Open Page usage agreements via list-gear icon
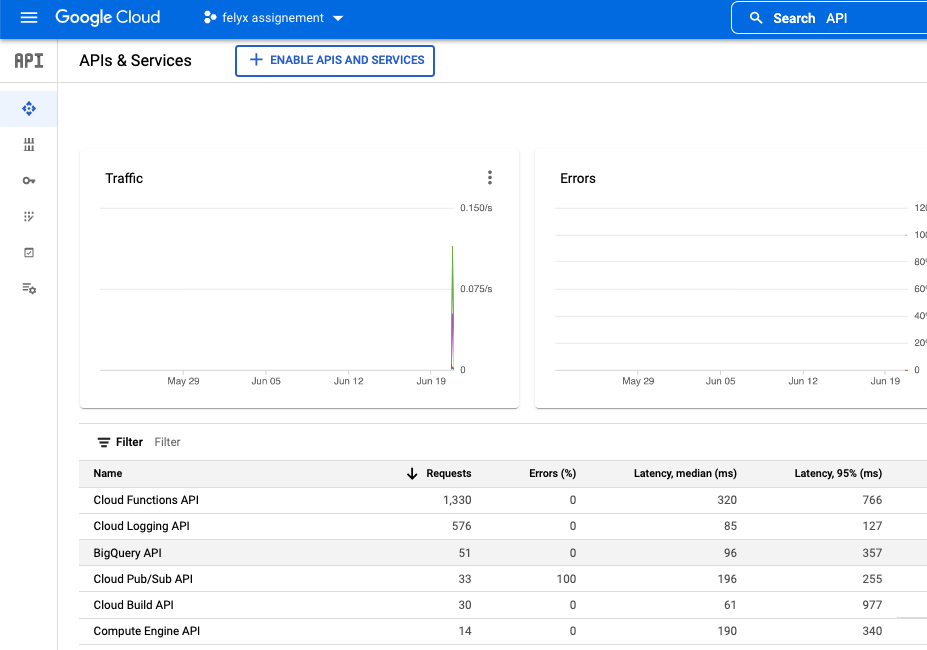Viewport: 927px width, 650px height. (x=28, y=288)
